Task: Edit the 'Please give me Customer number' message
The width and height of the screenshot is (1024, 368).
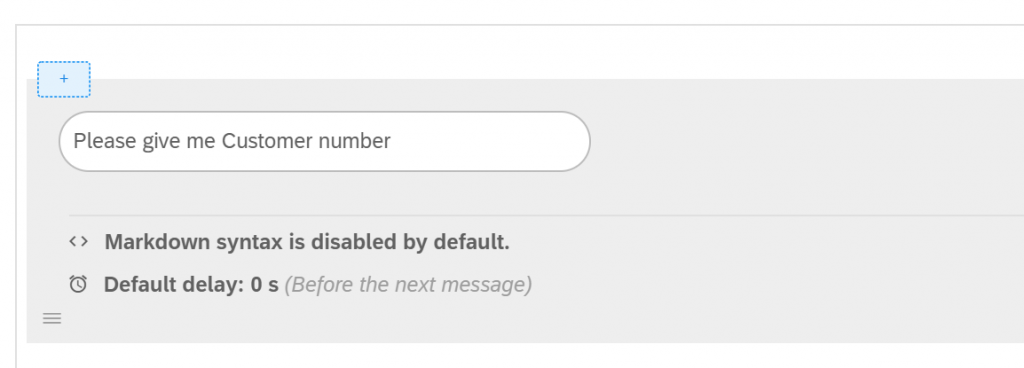Action: pos(325,142)
